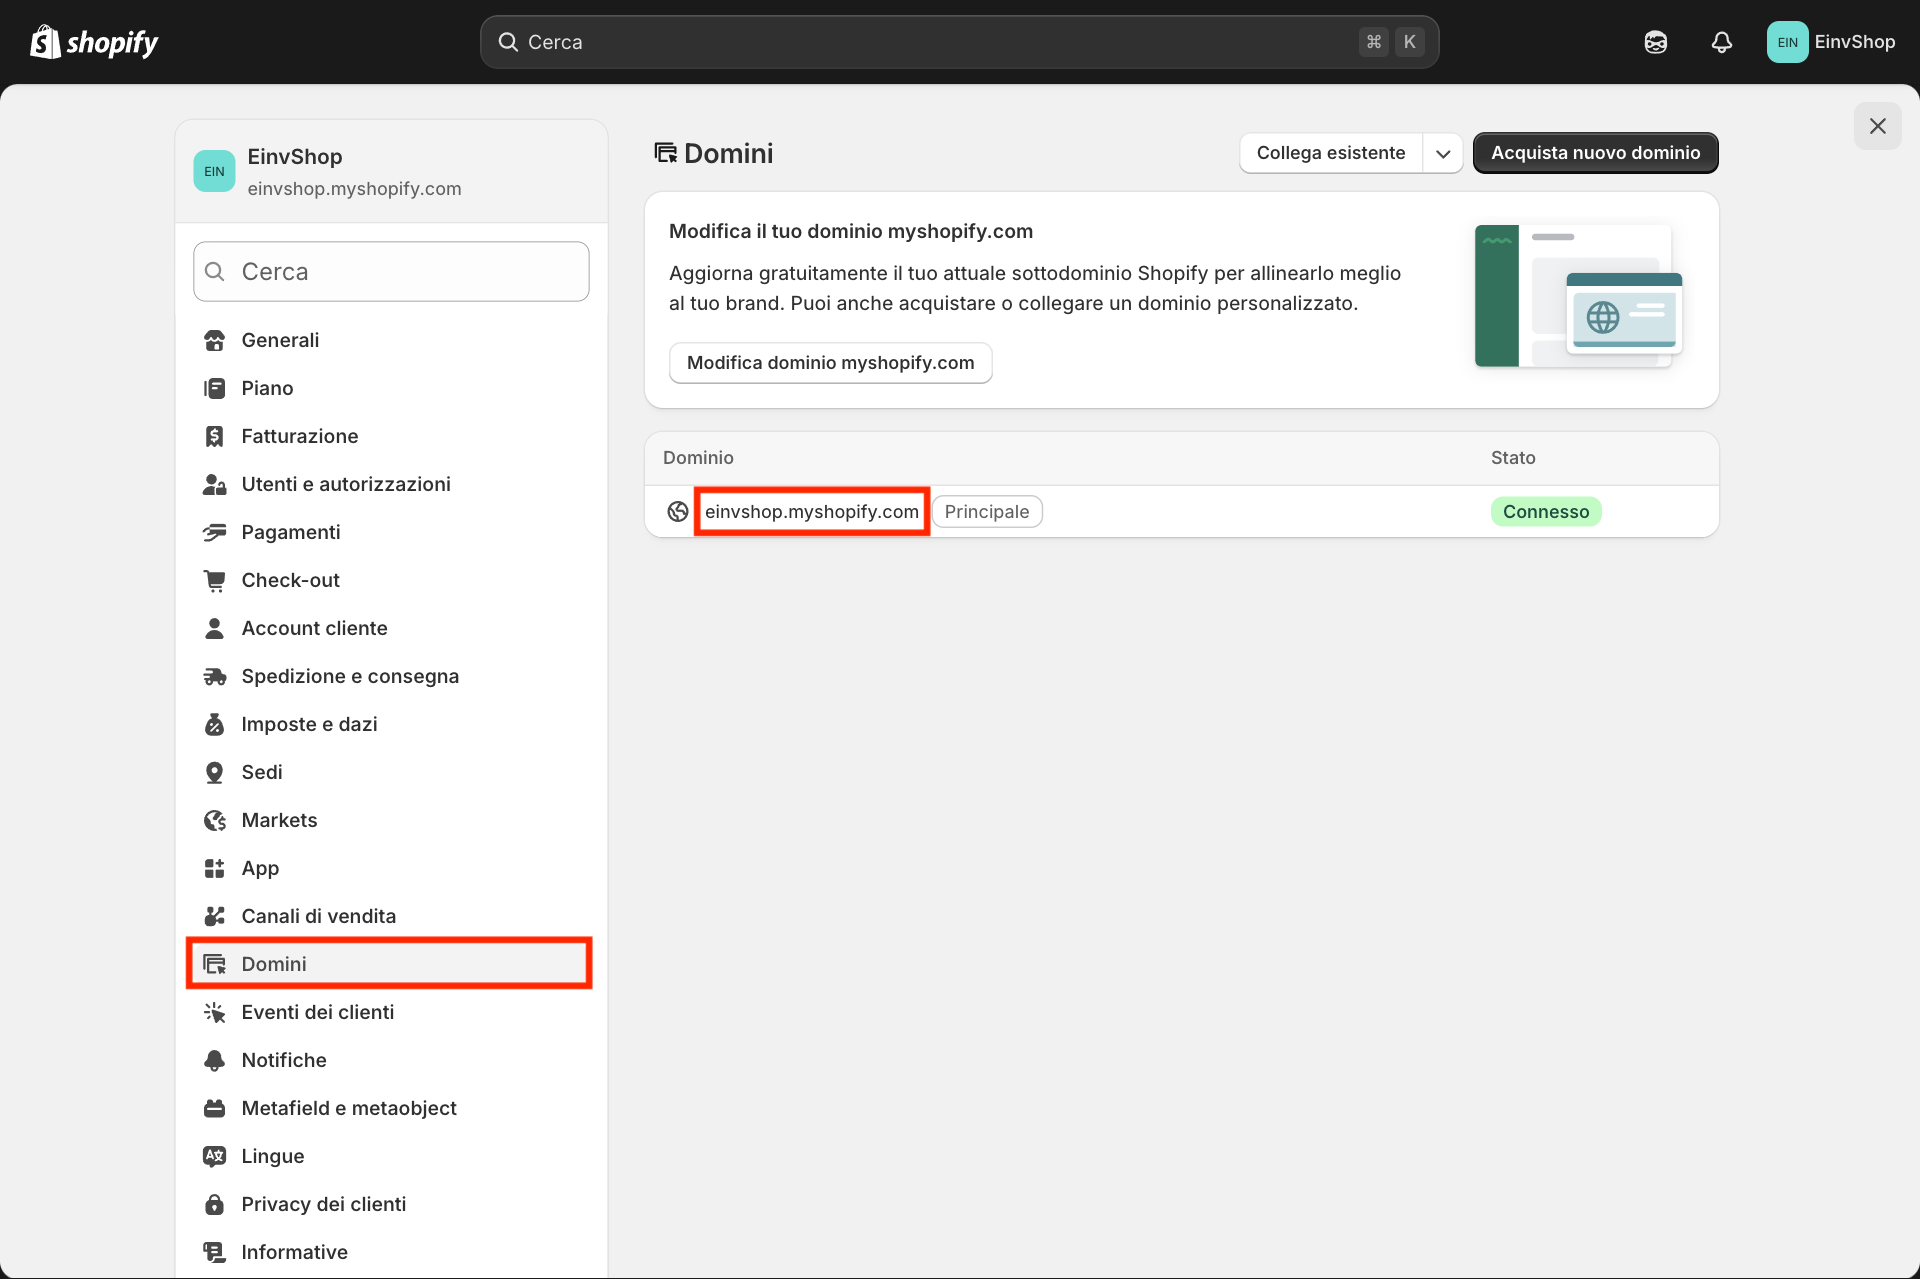Click the Shopify logo in the top bar
The image size is (1920, 1279).
(94, 42)
